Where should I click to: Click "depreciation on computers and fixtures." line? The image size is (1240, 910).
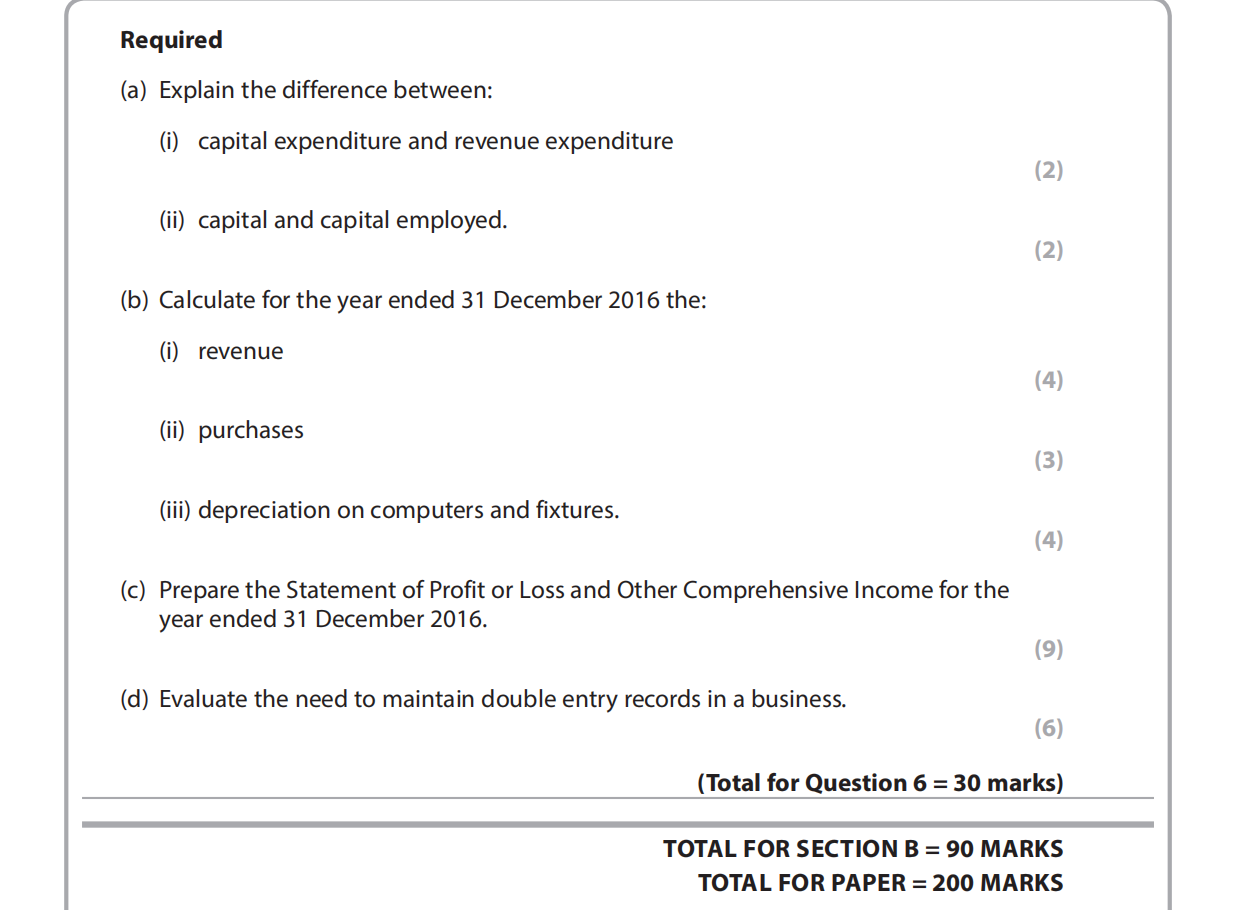tap(408, 511)
